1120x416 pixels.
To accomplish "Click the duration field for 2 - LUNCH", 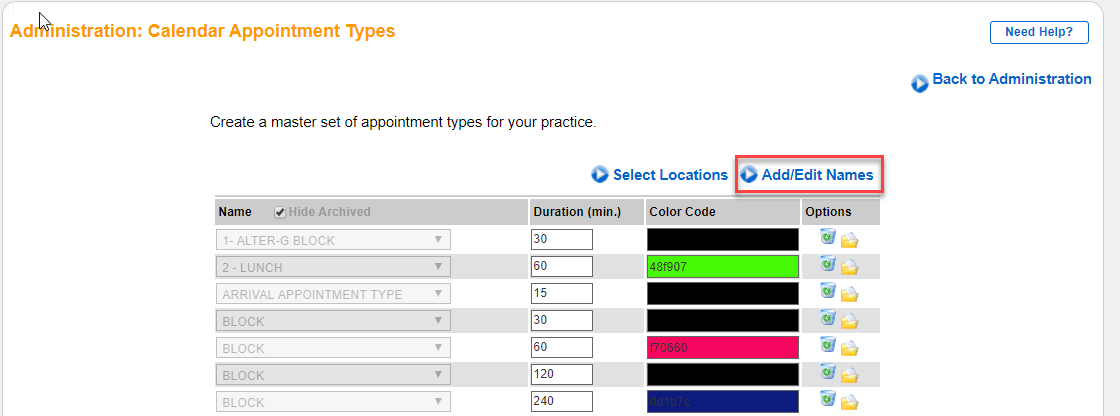I will 562,267.
